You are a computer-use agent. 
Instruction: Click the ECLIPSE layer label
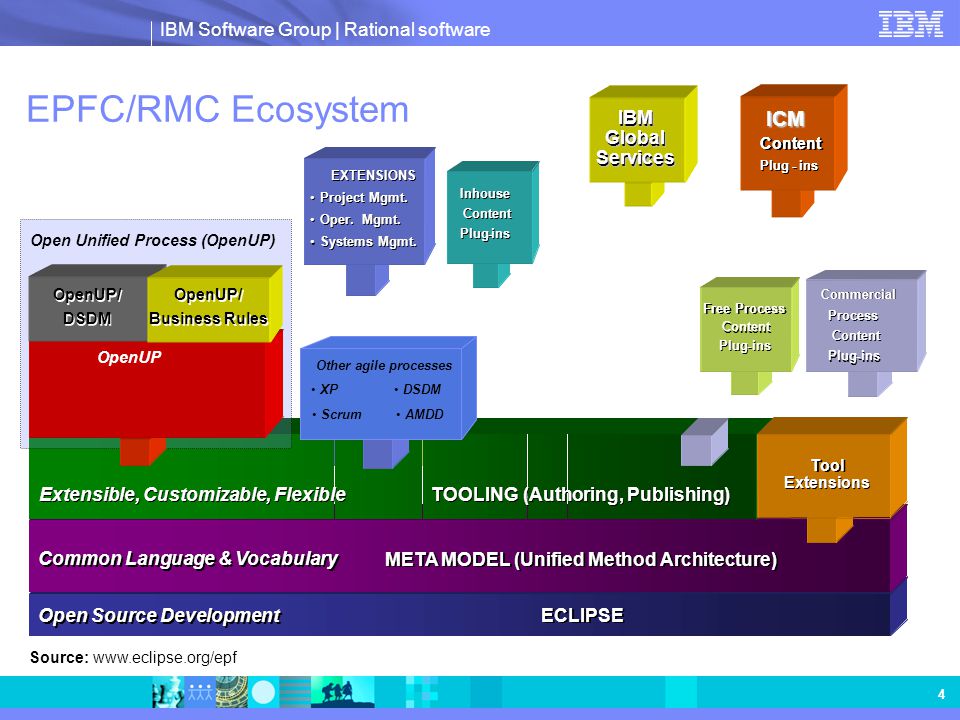click(x=582, y=615)
